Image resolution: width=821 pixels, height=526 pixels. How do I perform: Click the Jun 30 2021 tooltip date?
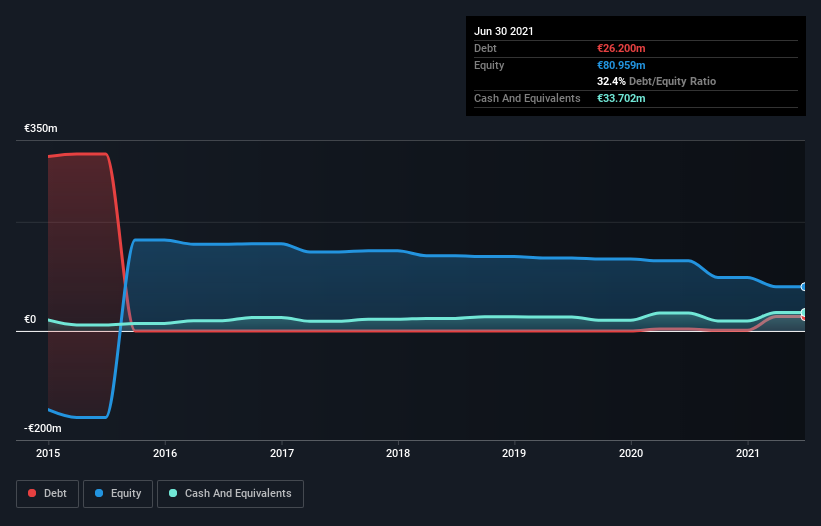(504, 31)
